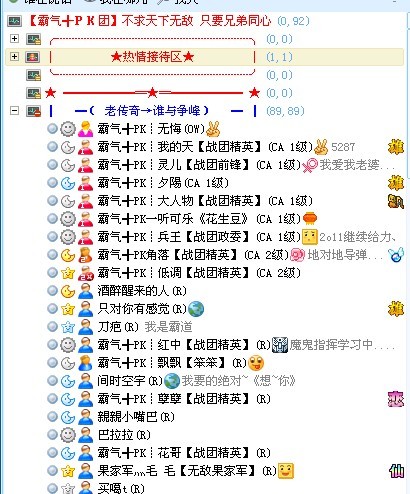Click the rose icon beside 角落【战团精英】

click(298, 255)
